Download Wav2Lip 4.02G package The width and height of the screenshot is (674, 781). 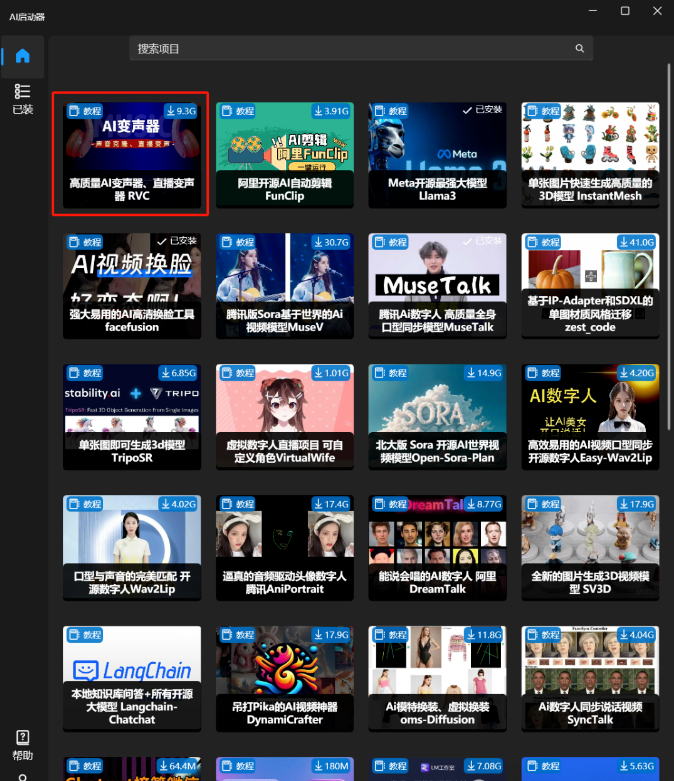pos(178,504)
